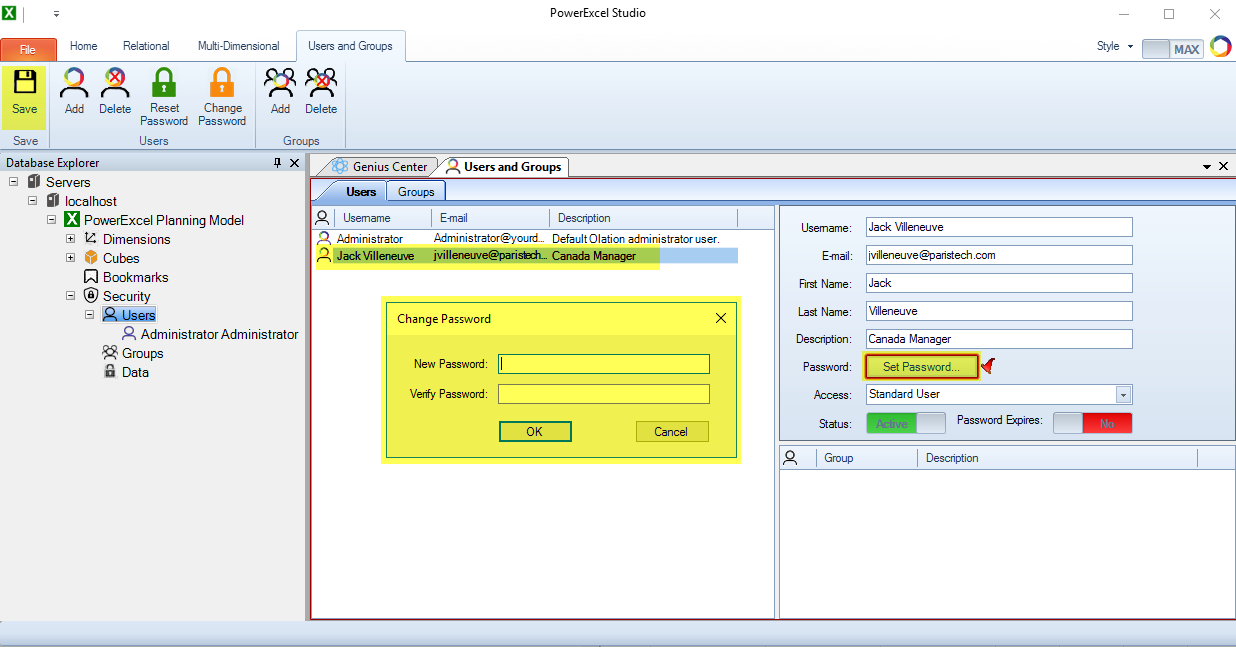Pin the Database Explorer panel
Image resolution: width=1236 pixels, height=647 pixels.
click(277, 163)
